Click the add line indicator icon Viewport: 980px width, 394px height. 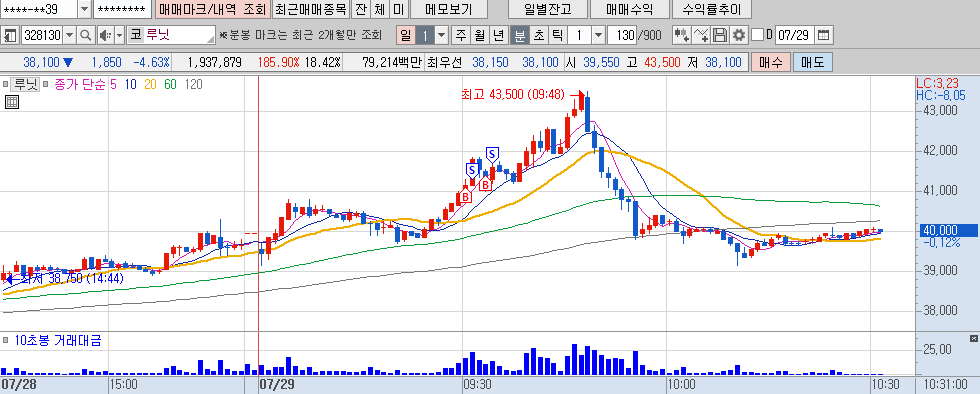tap(701, 35)
